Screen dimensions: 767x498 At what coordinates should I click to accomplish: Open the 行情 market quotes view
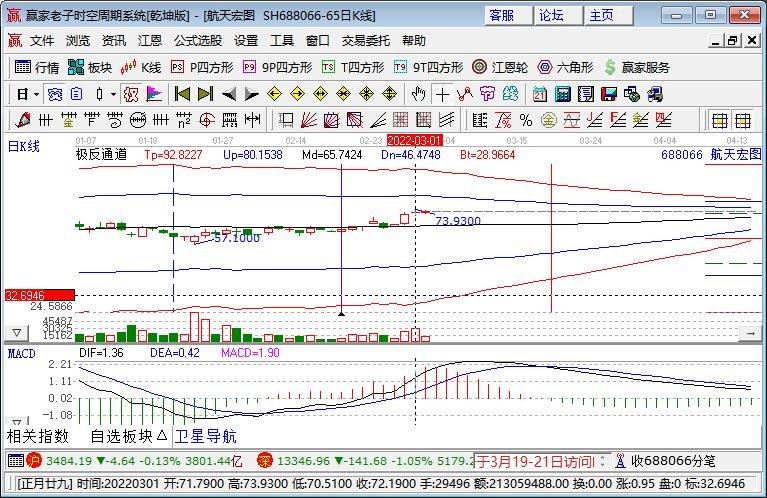pyautogui.click(x=37, y=67)
